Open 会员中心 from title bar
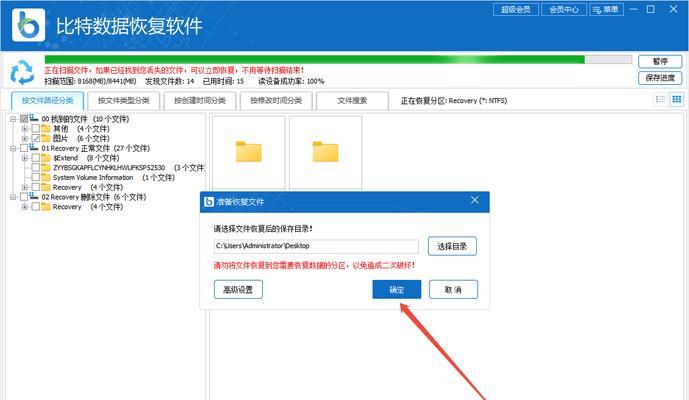Viewport: 689px width, 400px height. (x=564, y=9)
